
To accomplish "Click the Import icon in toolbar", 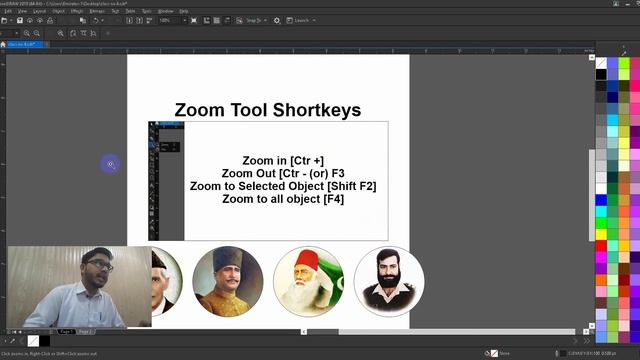I will tap(129, 20).
